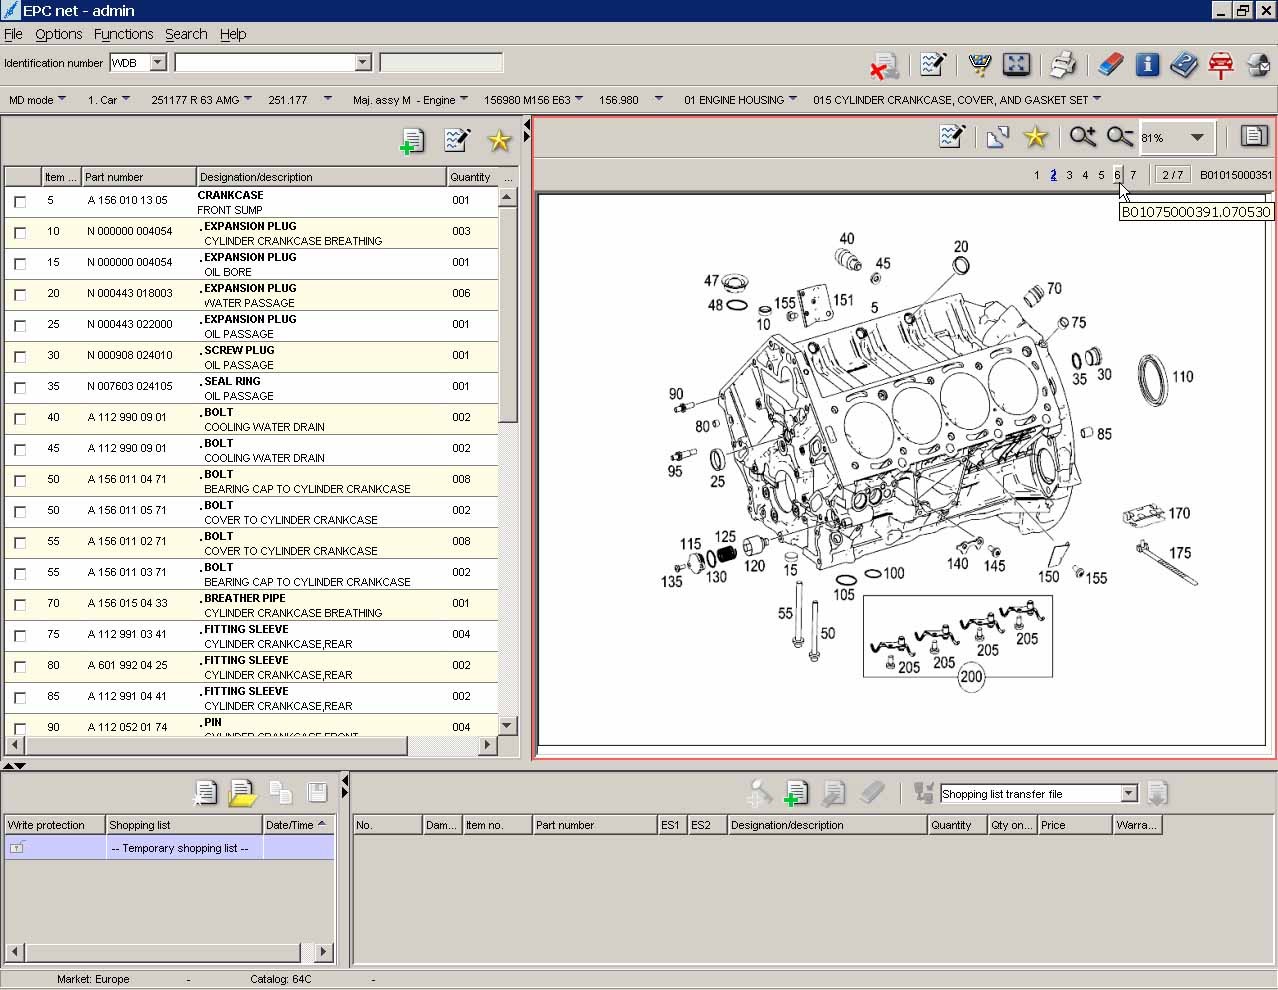The height and width of the screenshot is (990, 1278).
Task: Check the box for item 70 BREATHER PIPE
Action: (x=20, y=604)
